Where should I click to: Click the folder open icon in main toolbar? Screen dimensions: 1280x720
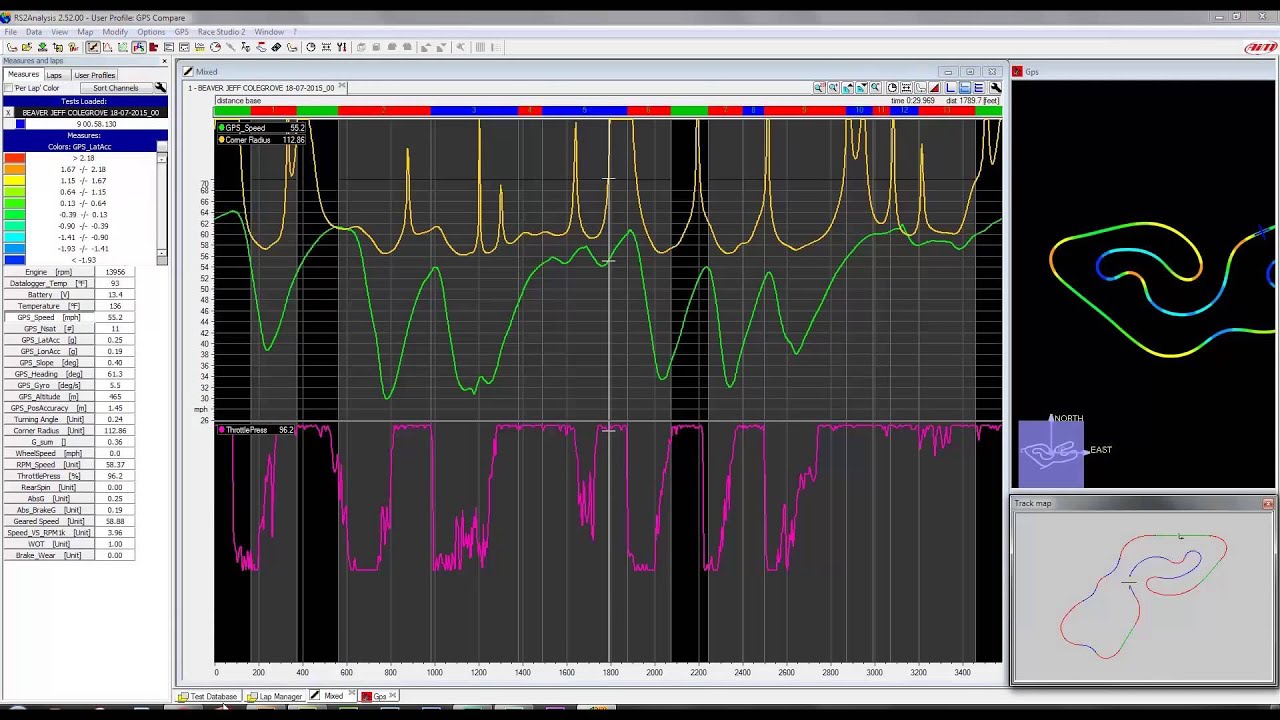(27, 47)
